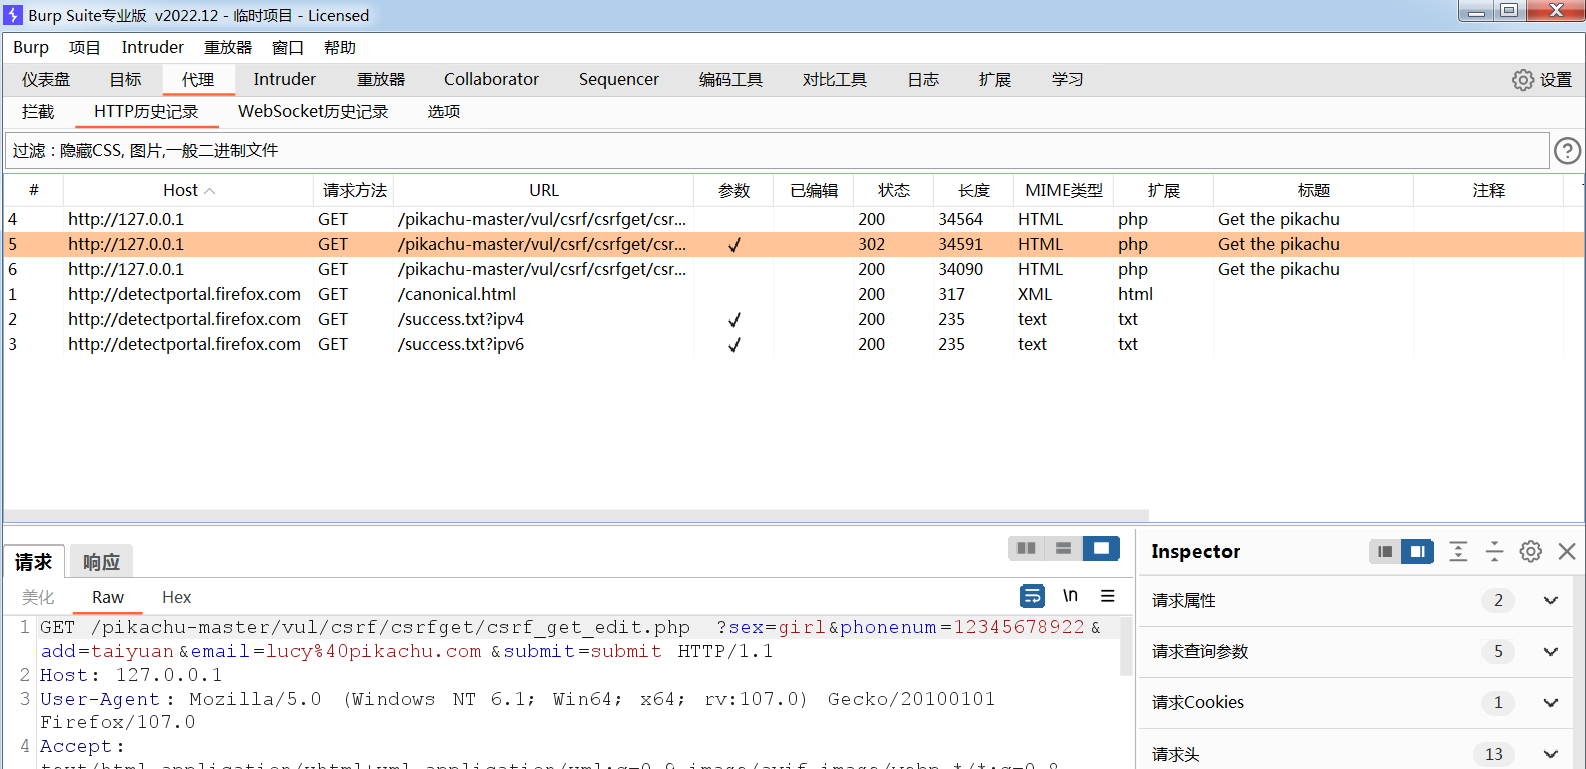1586x769 pixels.
Task: Toggle word wrap icon in request editor
Action: coord(1032,596)
